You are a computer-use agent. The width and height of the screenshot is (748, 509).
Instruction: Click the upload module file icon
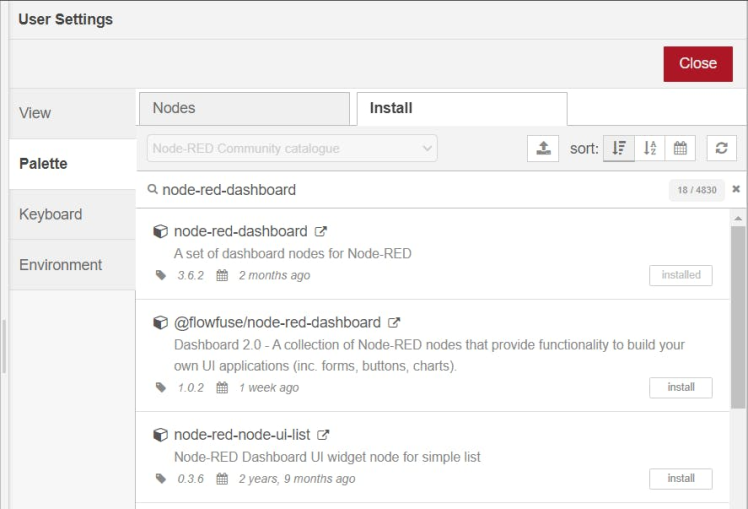542,148
